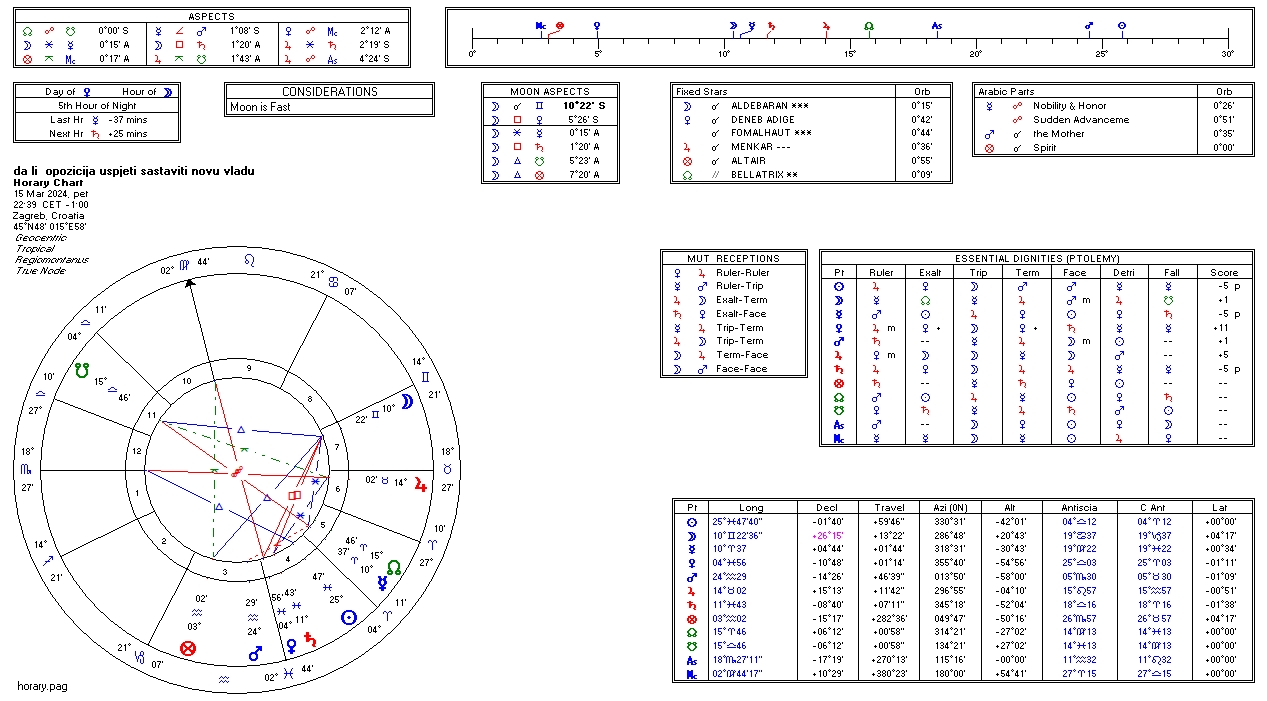The image size is (1267, 701).
Task: Select the Part of Fortune marker on the ruler
Action: pyautogui.click(x=559, y=25)
